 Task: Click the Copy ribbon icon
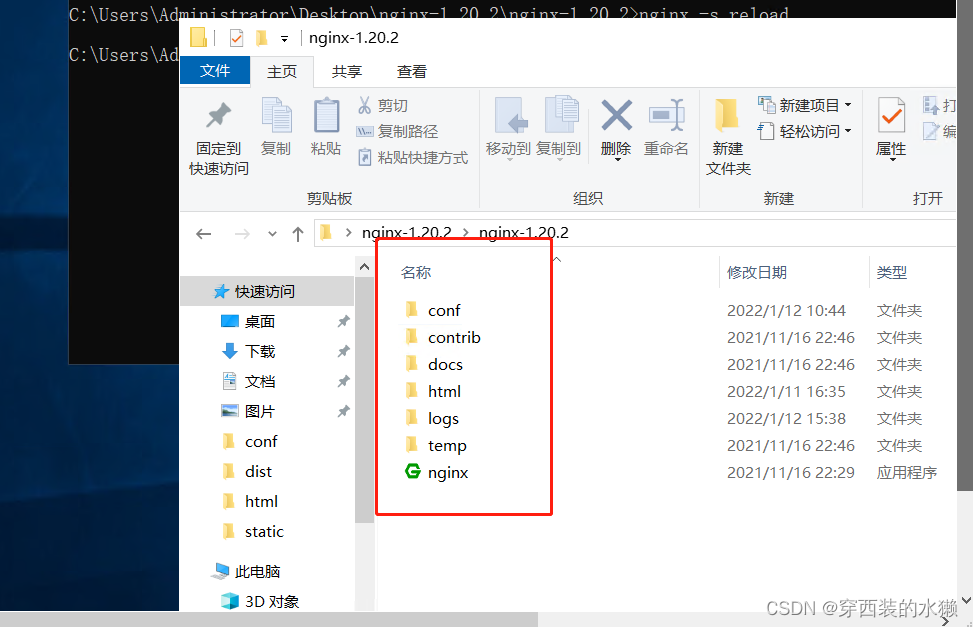pos(276,115)
